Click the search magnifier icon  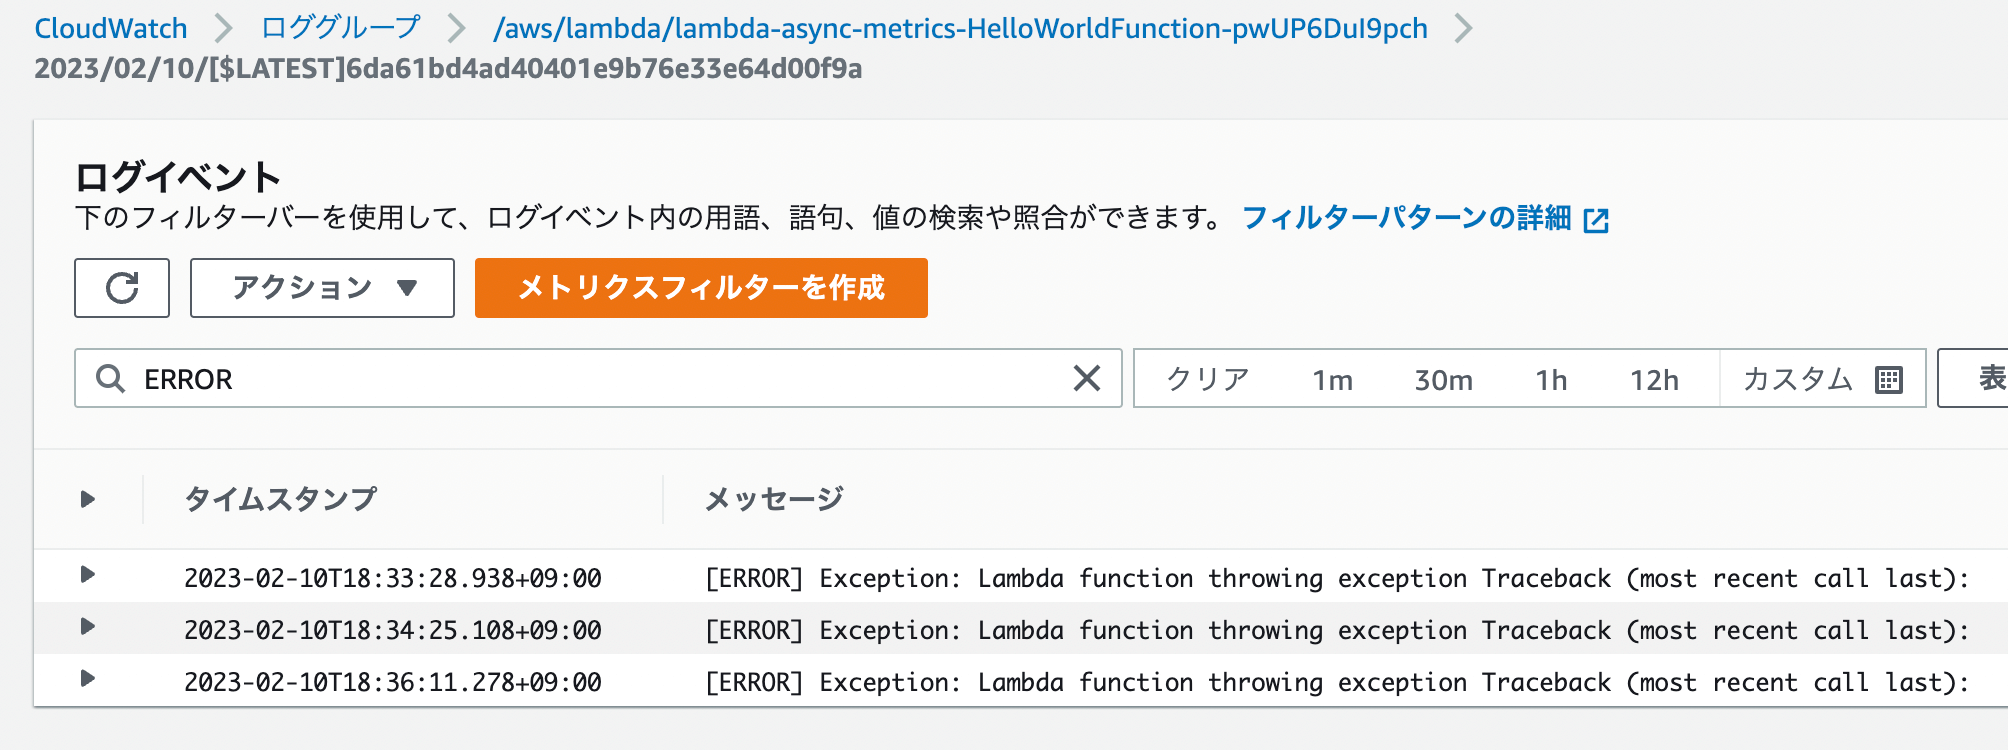110,379
